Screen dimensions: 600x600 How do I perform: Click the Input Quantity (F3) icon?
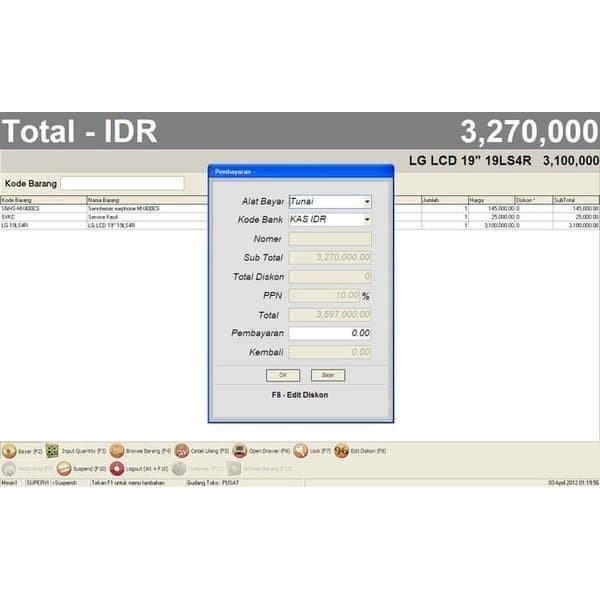coord(52,451)
